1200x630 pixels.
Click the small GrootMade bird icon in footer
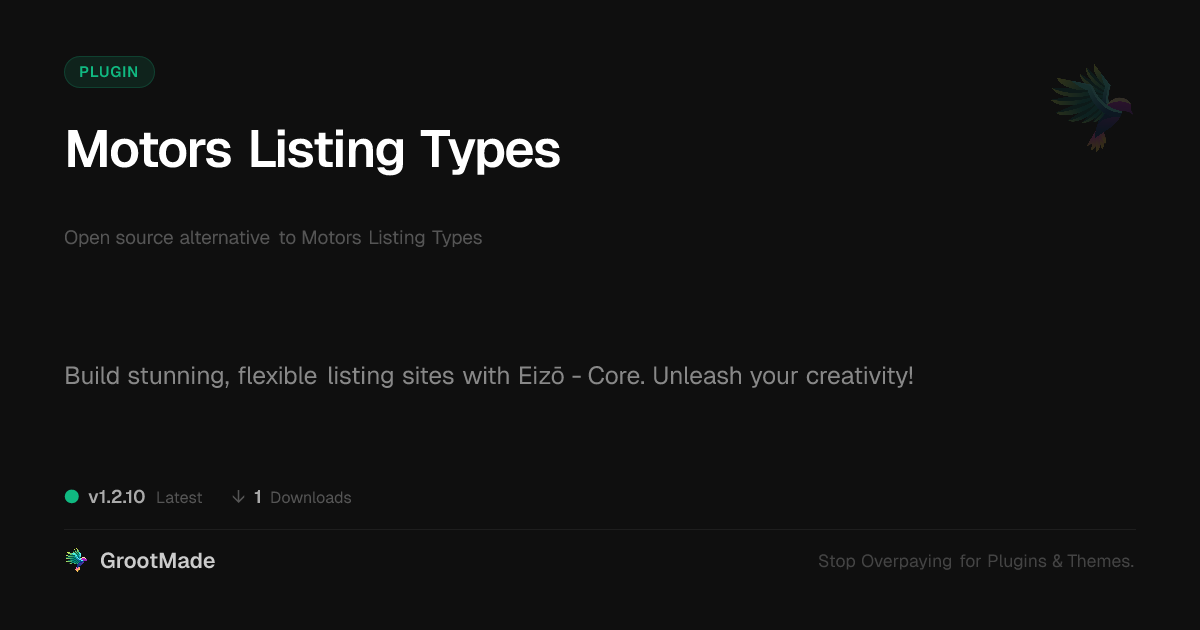coord(75,561)
